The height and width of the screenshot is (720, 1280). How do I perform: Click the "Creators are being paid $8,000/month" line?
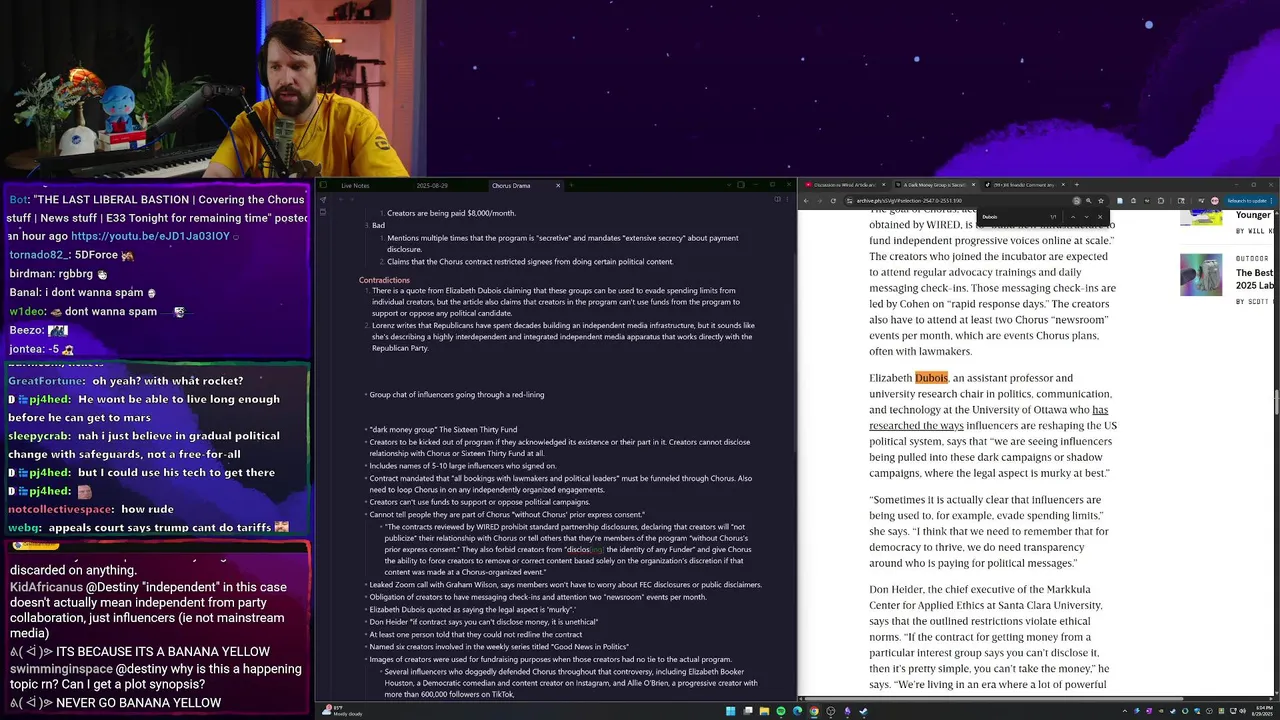click(451, 213)
